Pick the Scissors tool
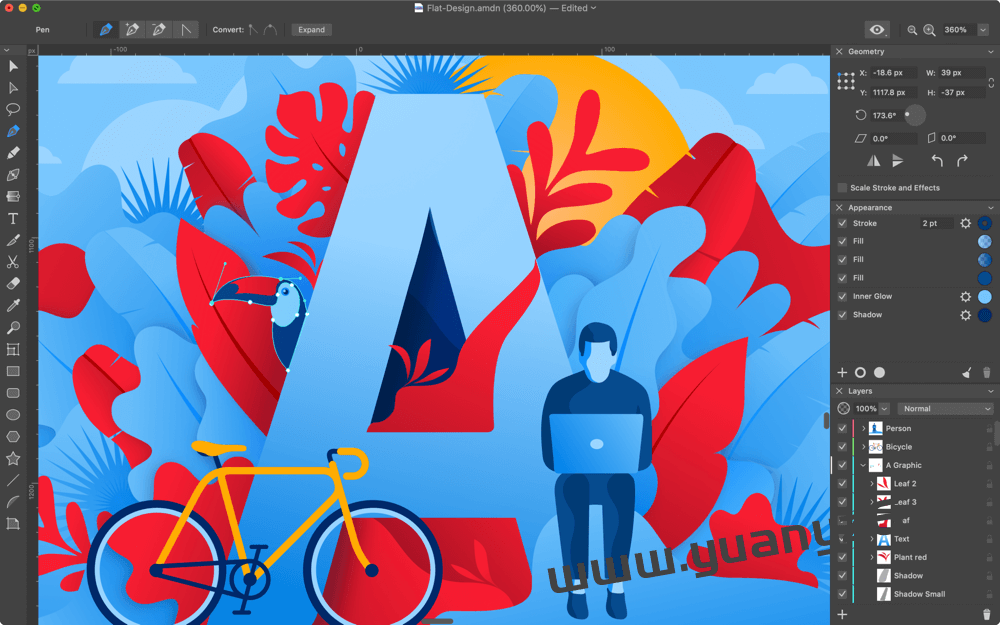 (13, 262)
